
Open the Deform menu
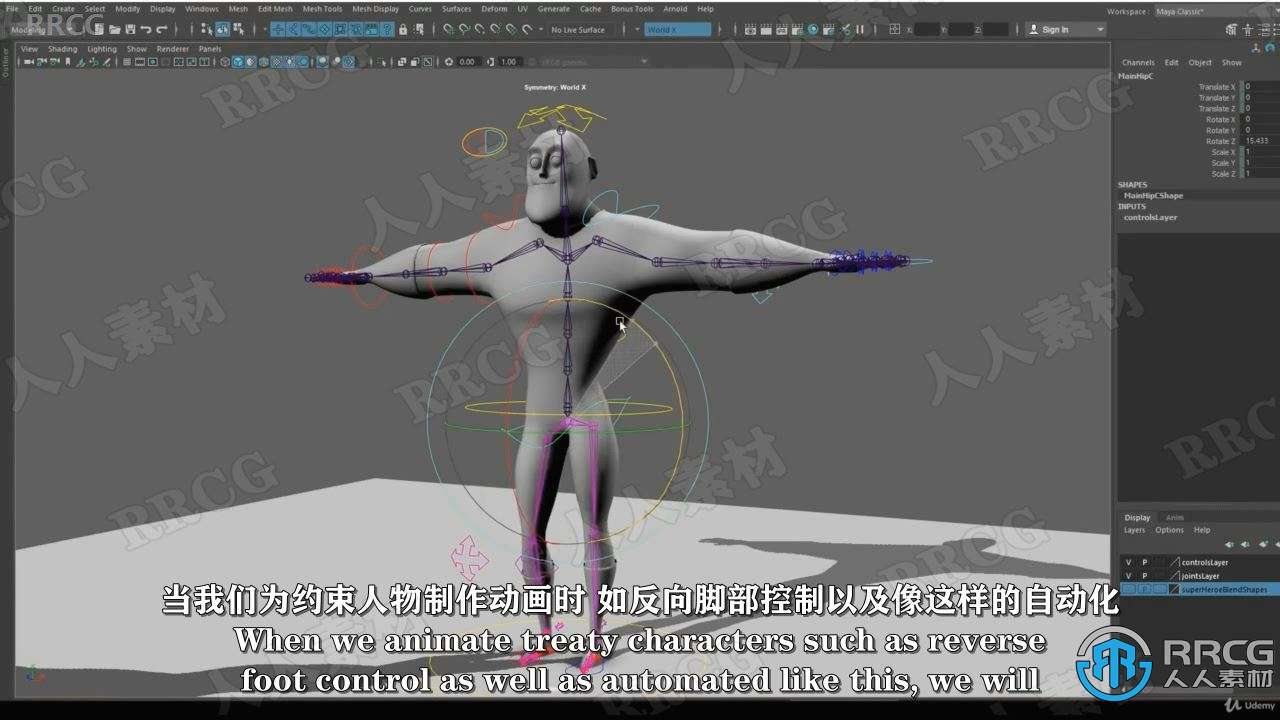pos(494,8)
